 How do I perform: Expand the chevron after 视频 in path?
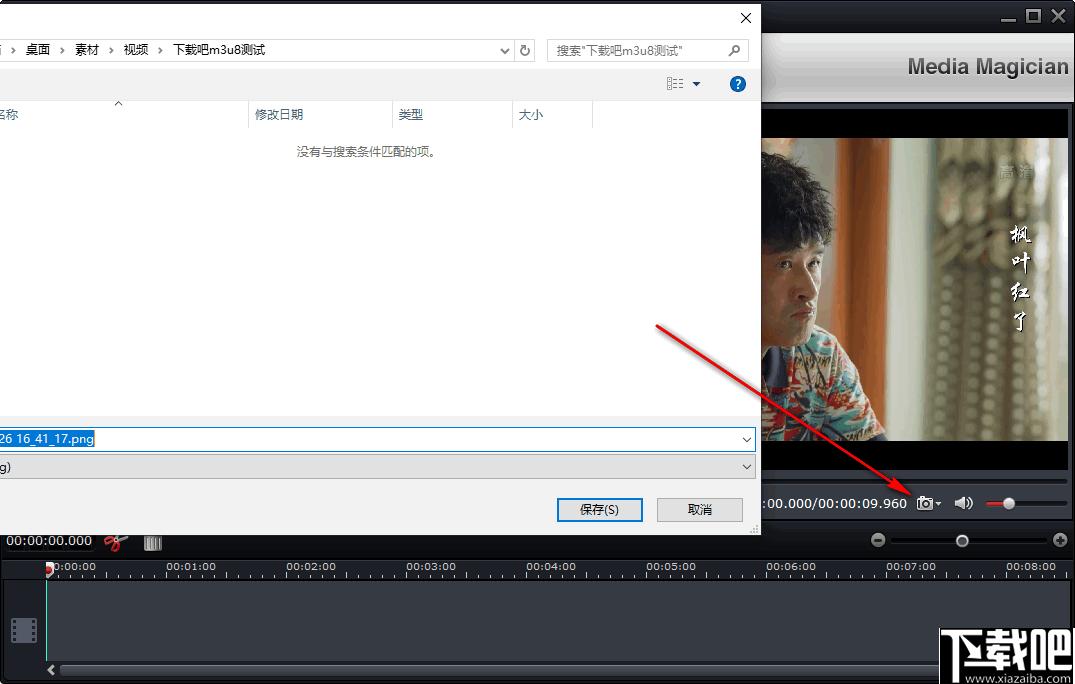pos(160,50)
